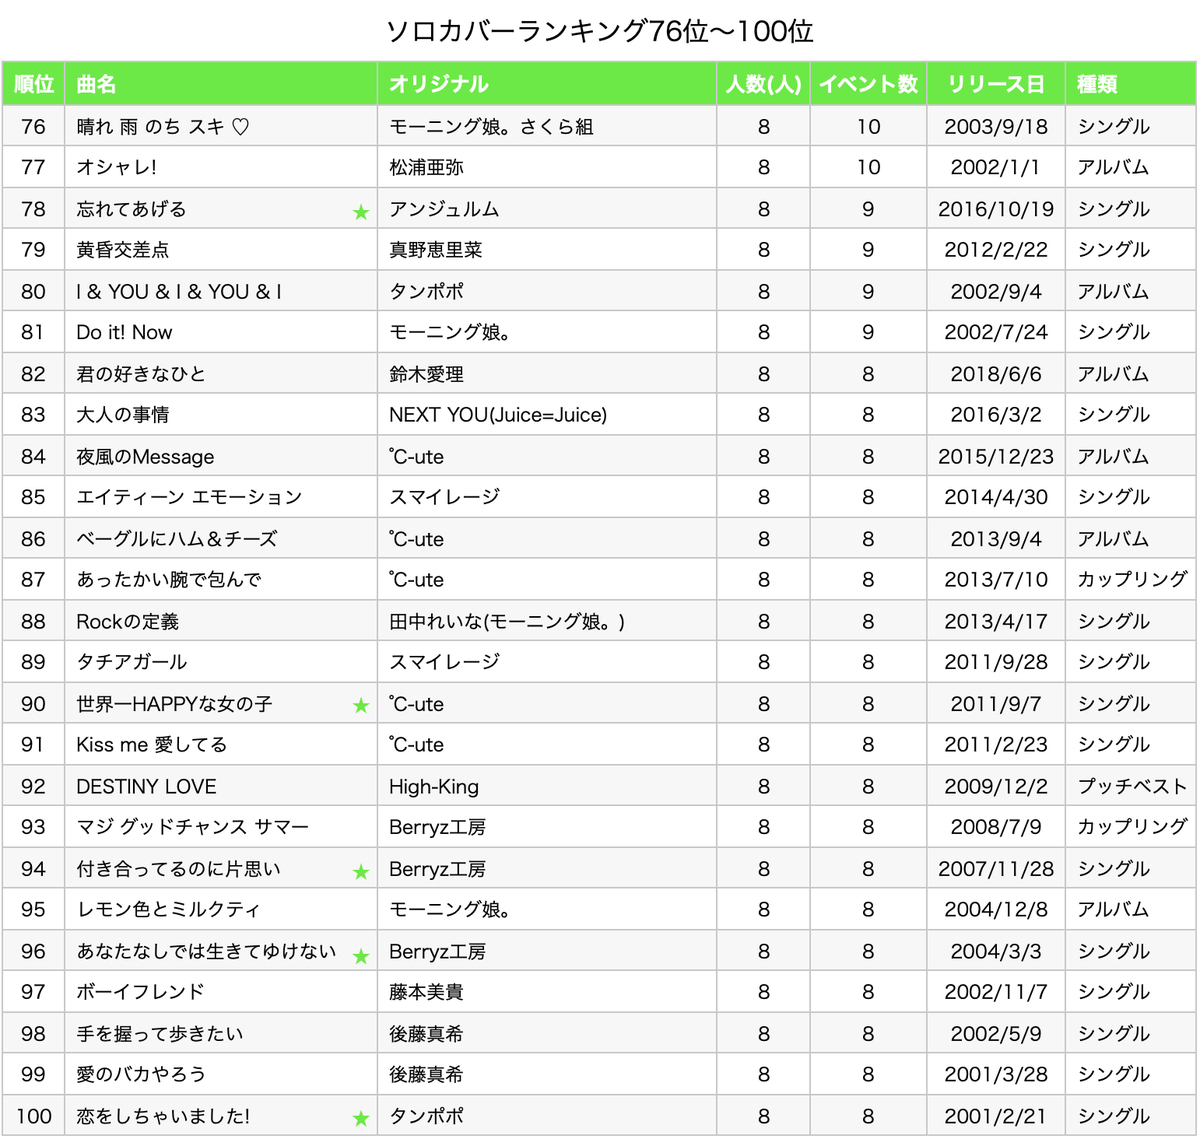This screenshot has width=1200, height=1139.
Task: Click the 人数(人) column header
Action: [764, 84]
